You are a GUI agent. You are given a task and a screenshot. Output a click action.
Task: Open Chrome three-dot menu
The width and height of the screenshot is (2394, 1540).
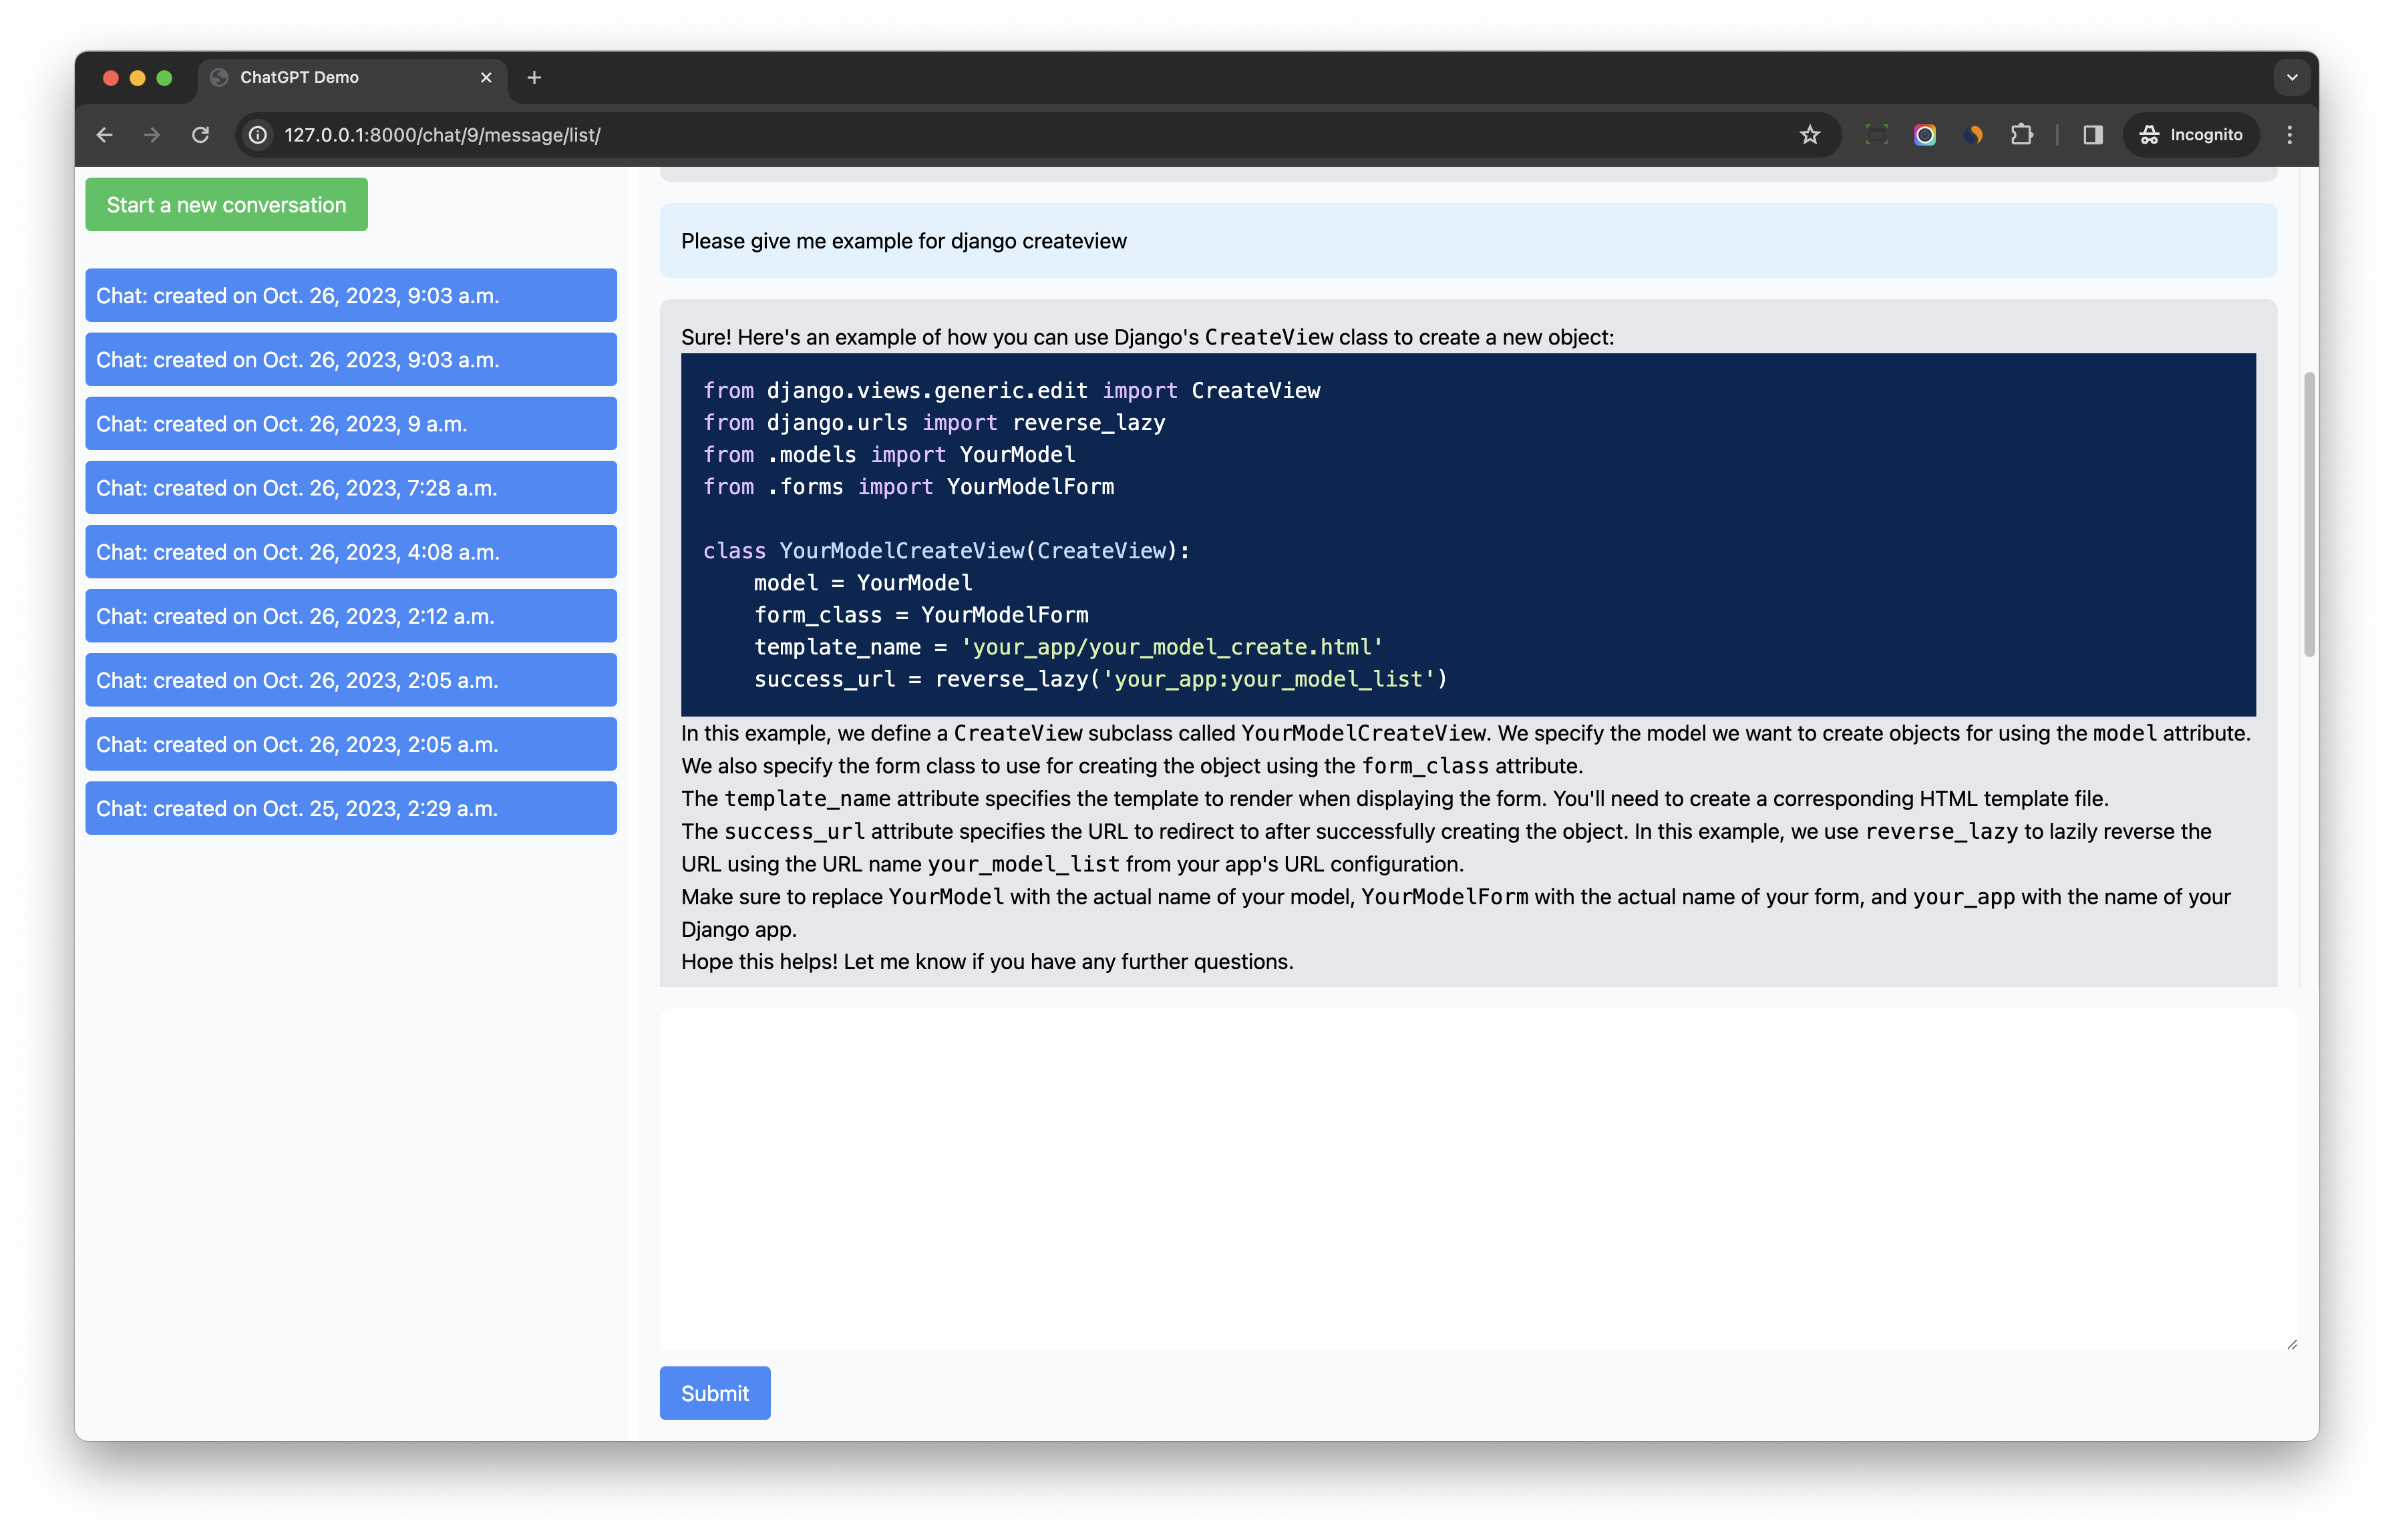(2289, 135)
